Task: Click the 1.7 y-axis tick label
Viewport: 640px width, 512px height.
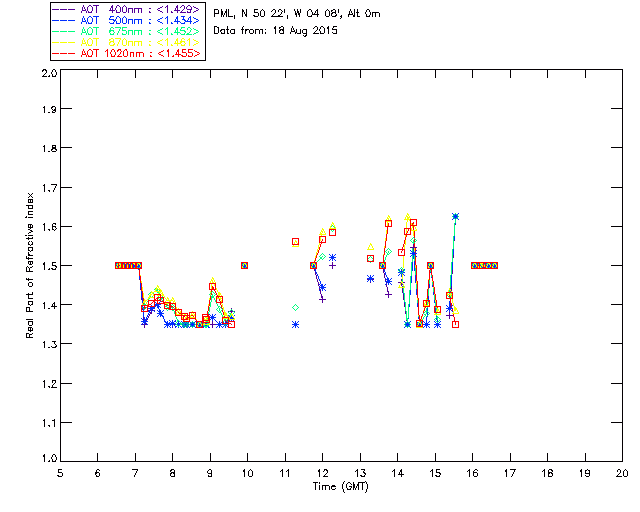Action: click(x=49, y=188)
